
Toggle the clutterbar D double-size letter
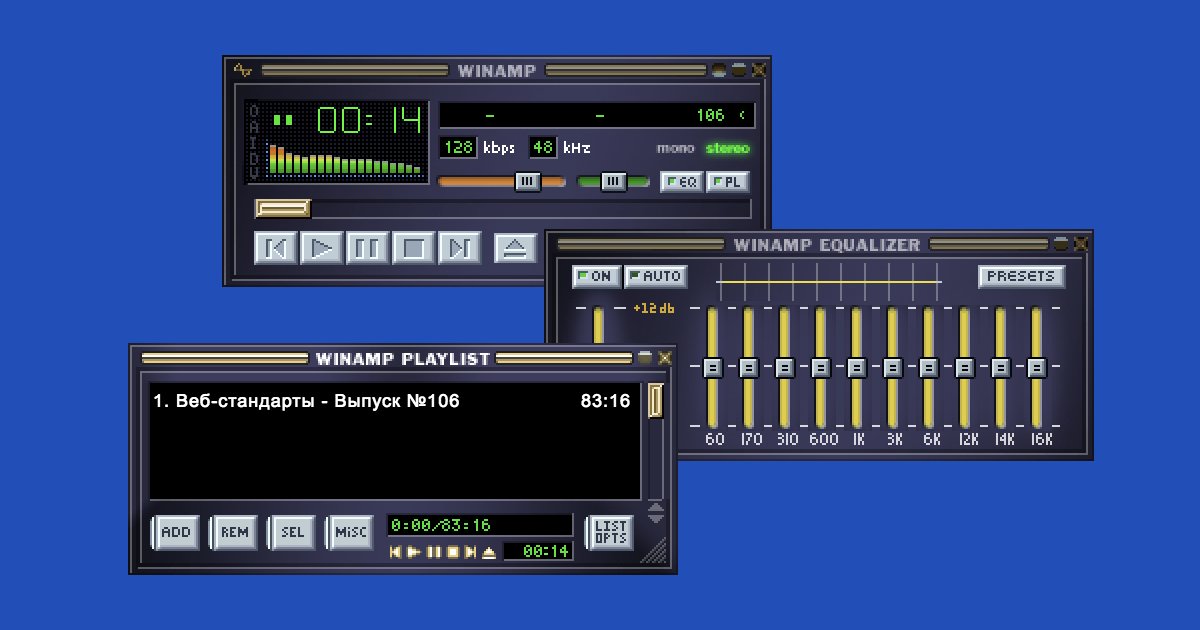(254, 157)
